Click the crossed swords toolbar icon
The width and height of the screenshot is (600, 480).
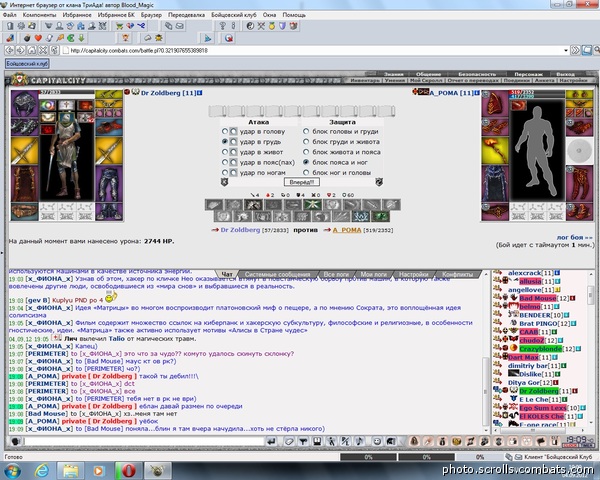click(261, 26)
